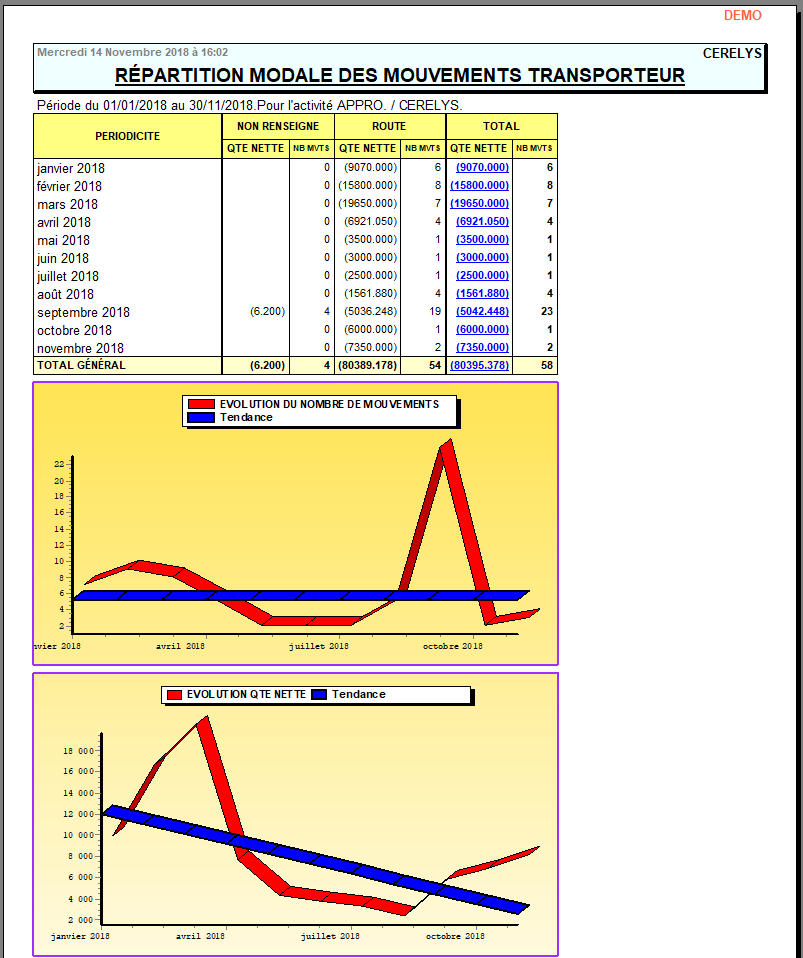Open the (9070.000) total link for janvier 2018
This screenshot has height=958, width=803.
[482, 168]
